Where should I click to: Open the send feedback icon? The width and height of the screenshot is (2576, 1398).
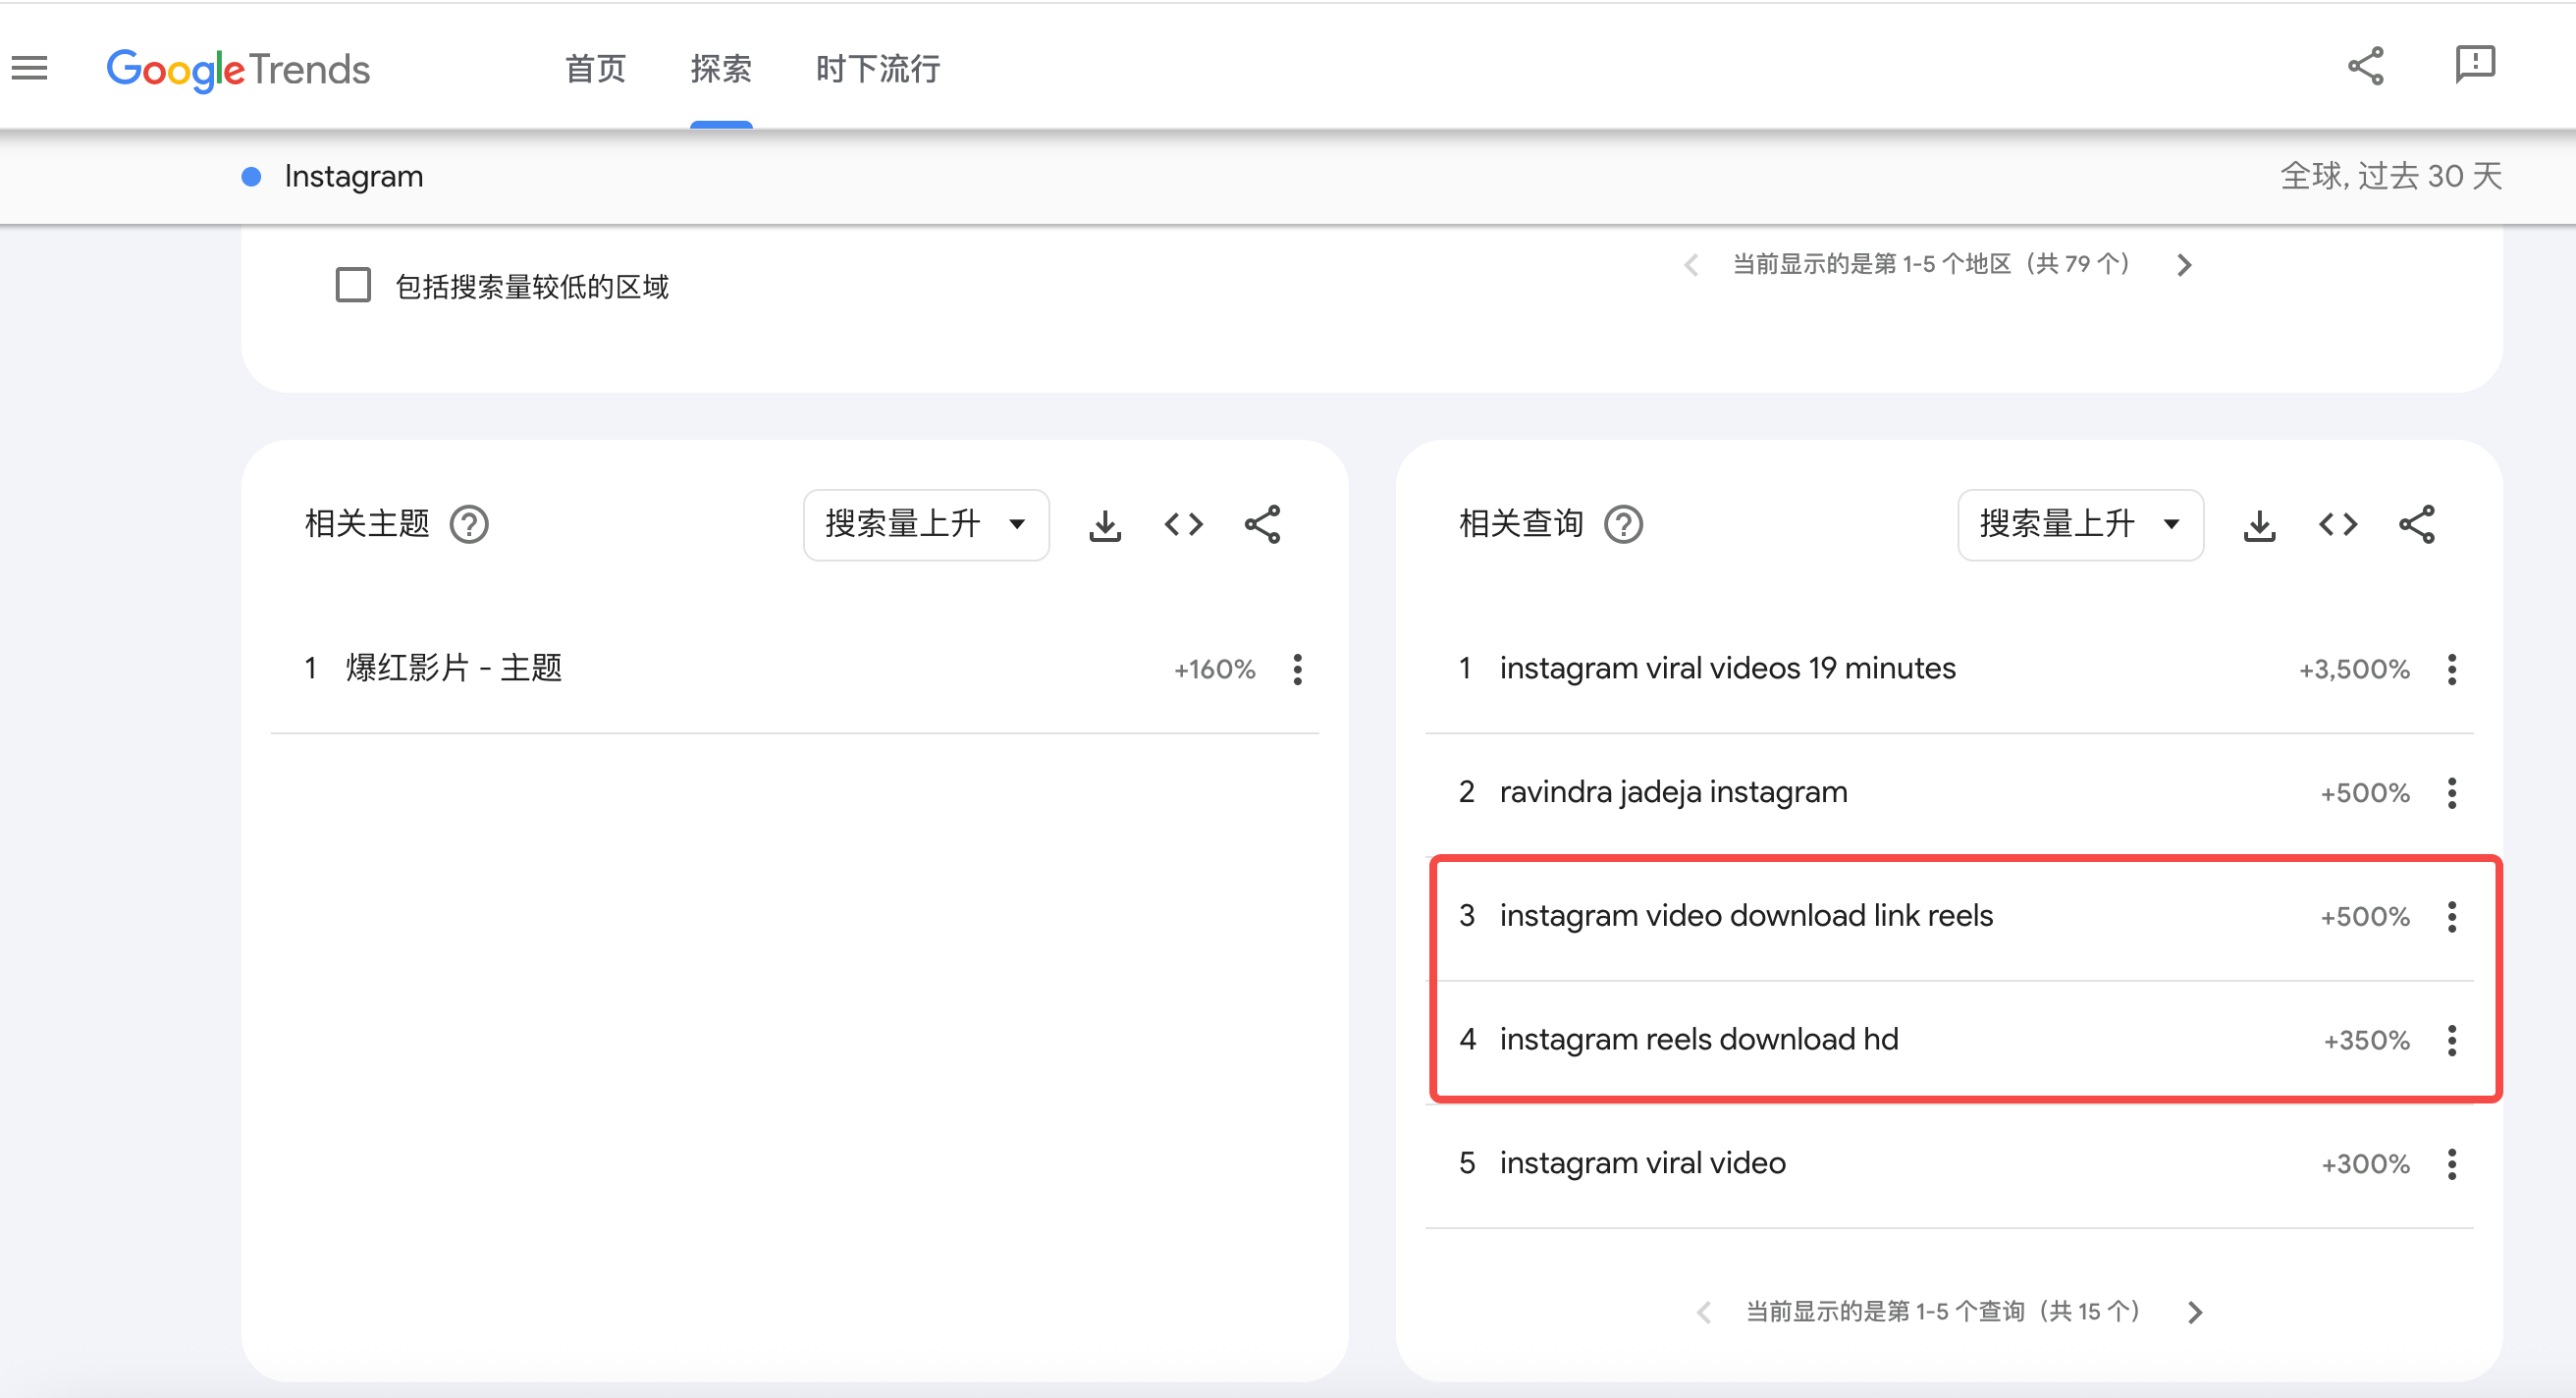click(x=2475, y=66)
